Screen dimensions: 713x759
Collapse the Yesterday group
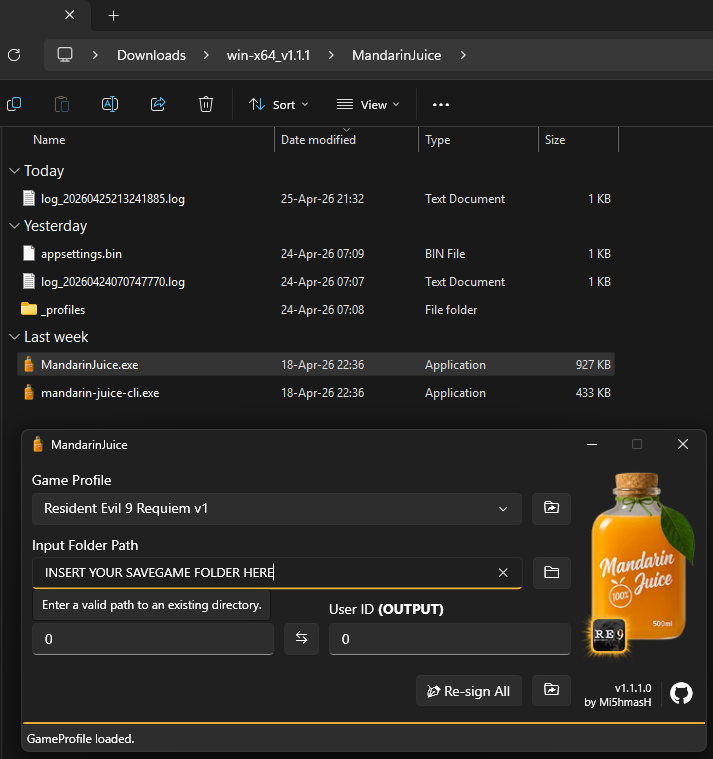(15, 226)
